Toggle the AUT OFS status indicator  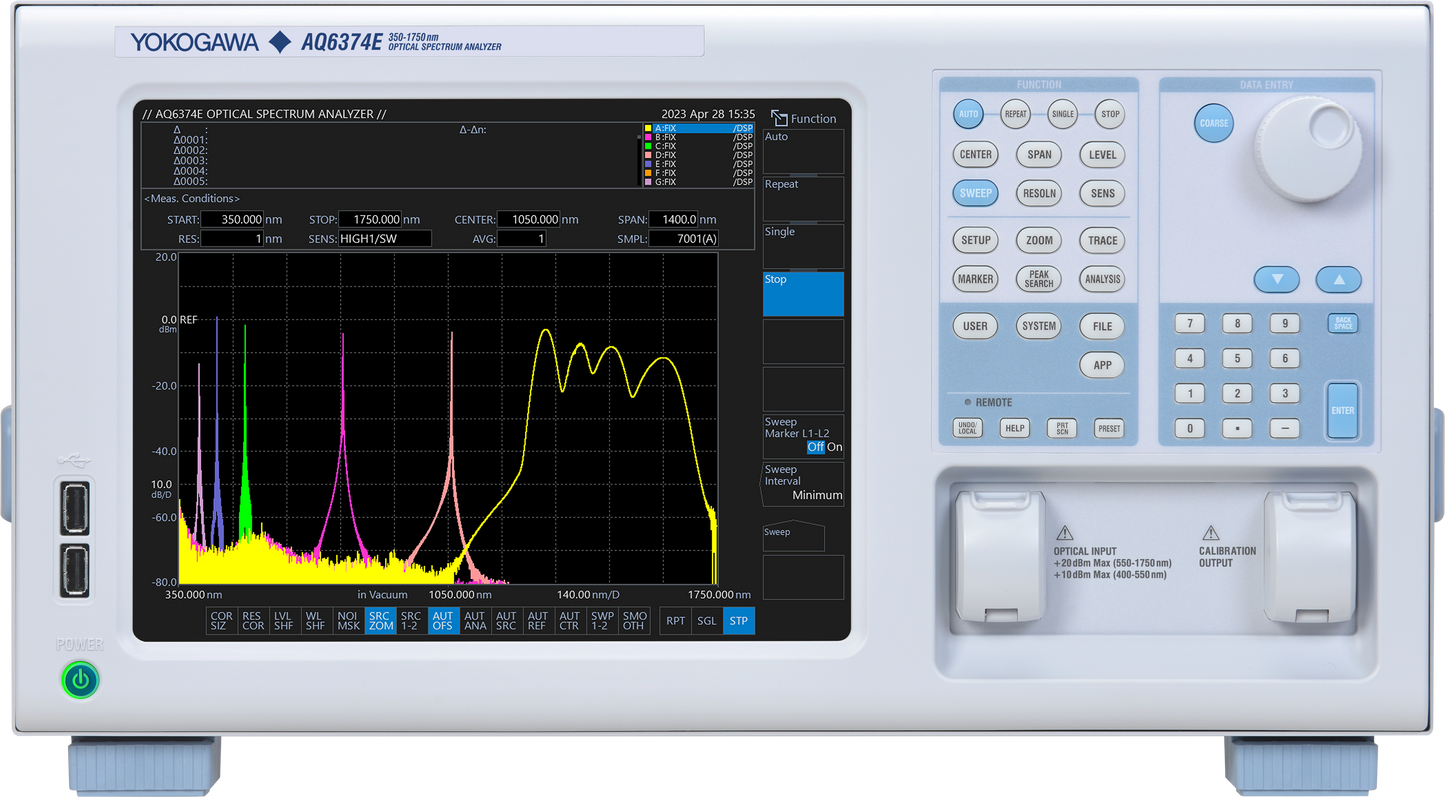(443, 621)
